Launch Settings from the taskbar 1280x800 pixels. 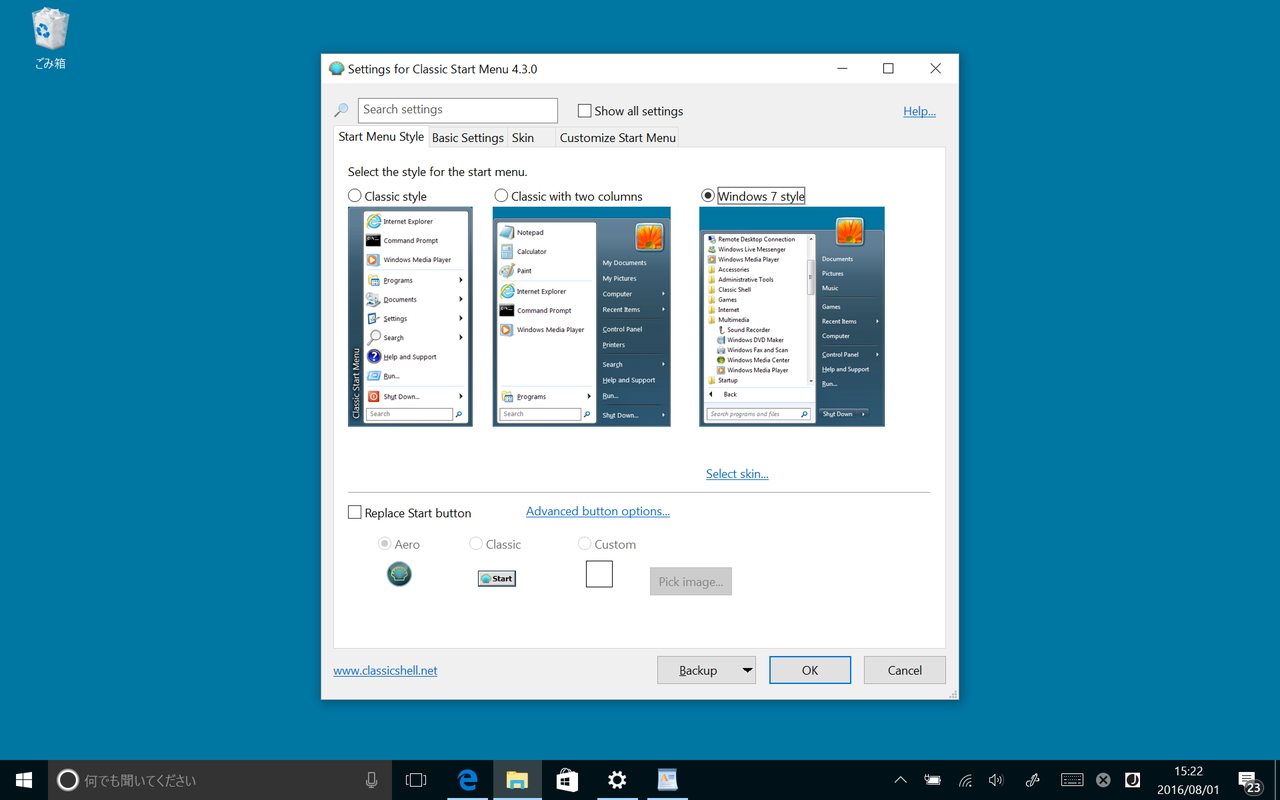(617, 779)
